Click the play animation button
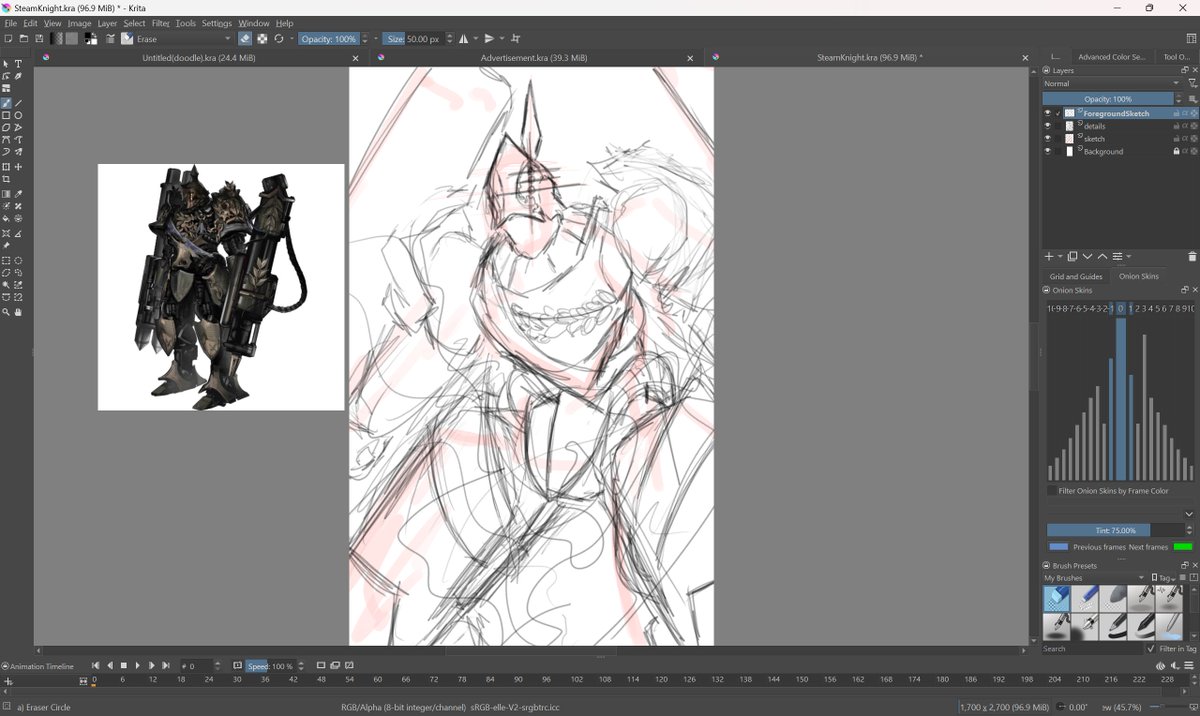1200x716 pixels. [138, 666]
